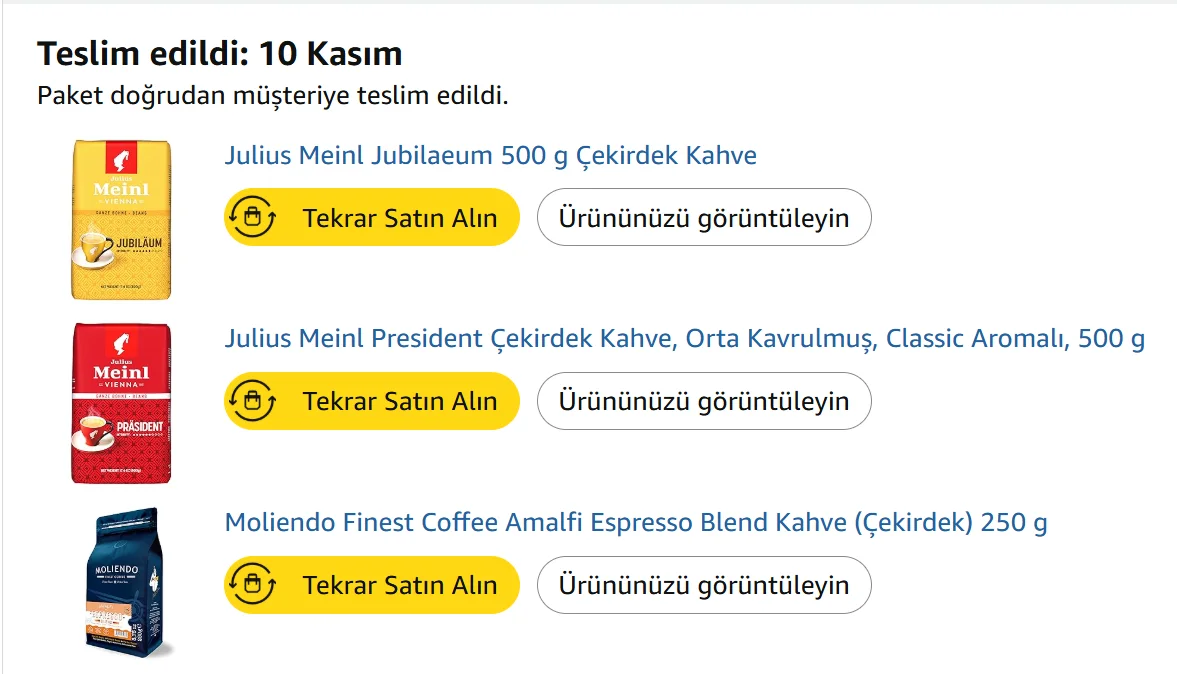
Task: Open the red Julius Meinl Präsident product image
Action: [121, 403]
